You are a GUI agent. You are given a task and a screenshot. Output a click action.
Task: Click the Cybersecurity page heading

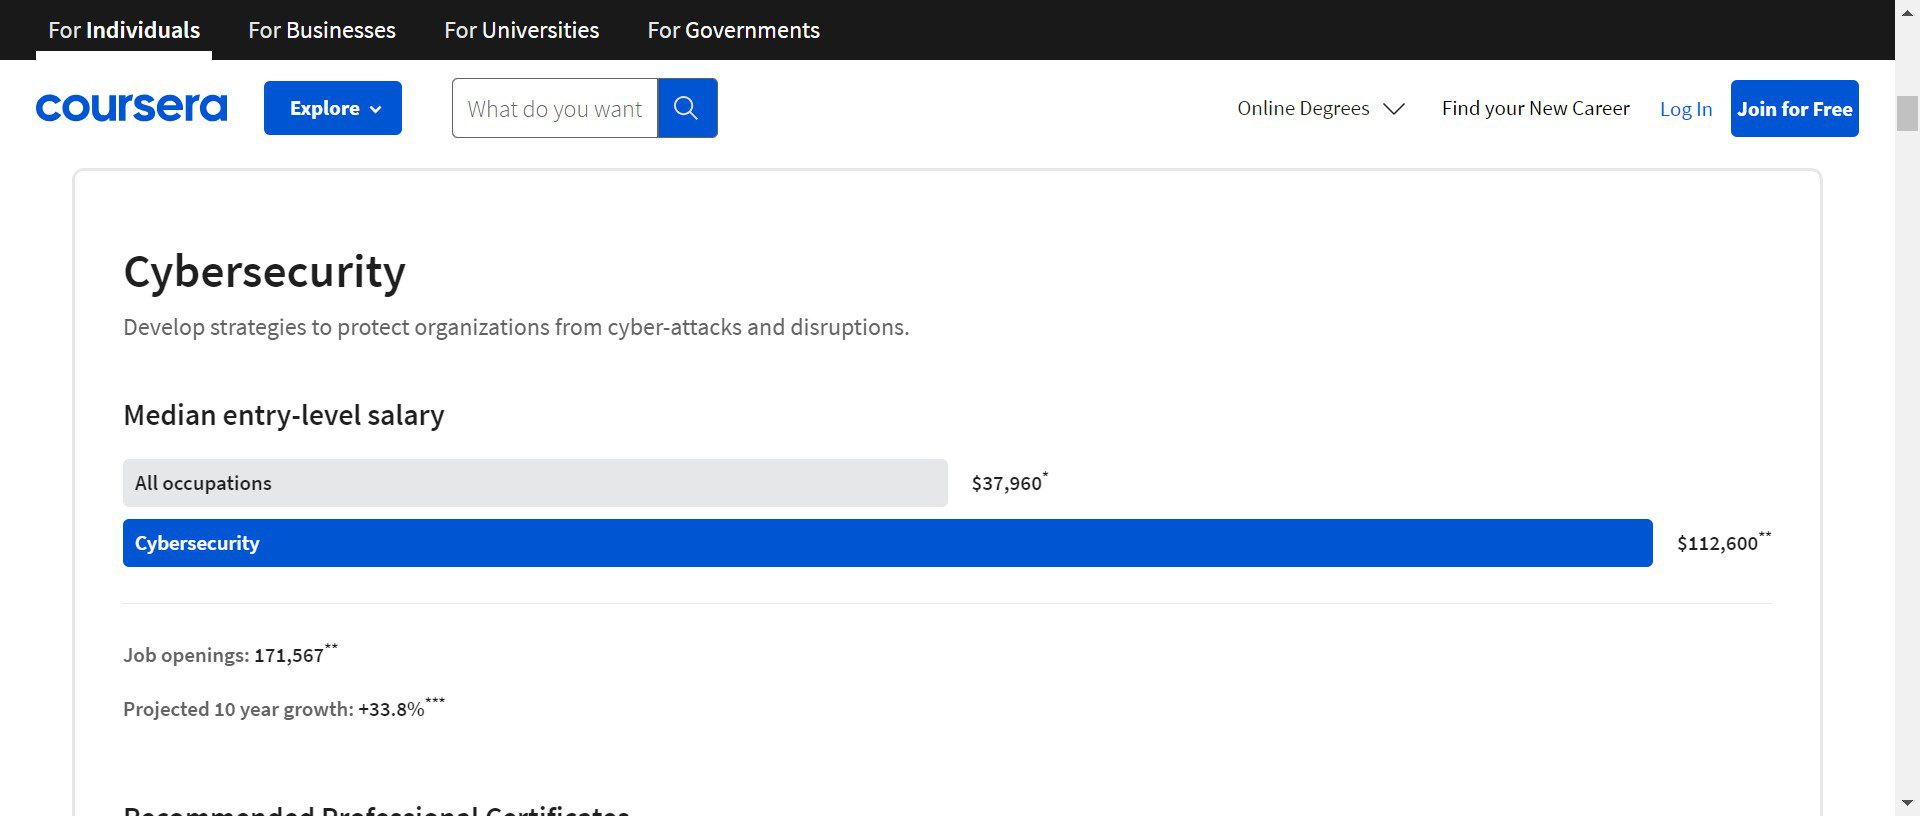click(x=264, y=272)
